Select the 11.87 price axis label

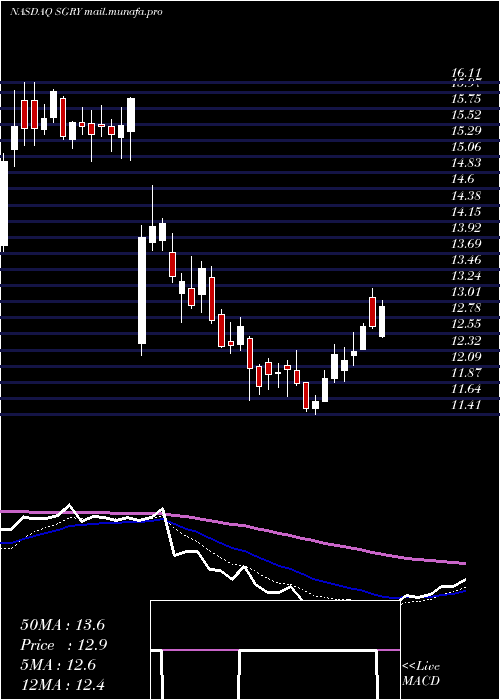(467, 373)
